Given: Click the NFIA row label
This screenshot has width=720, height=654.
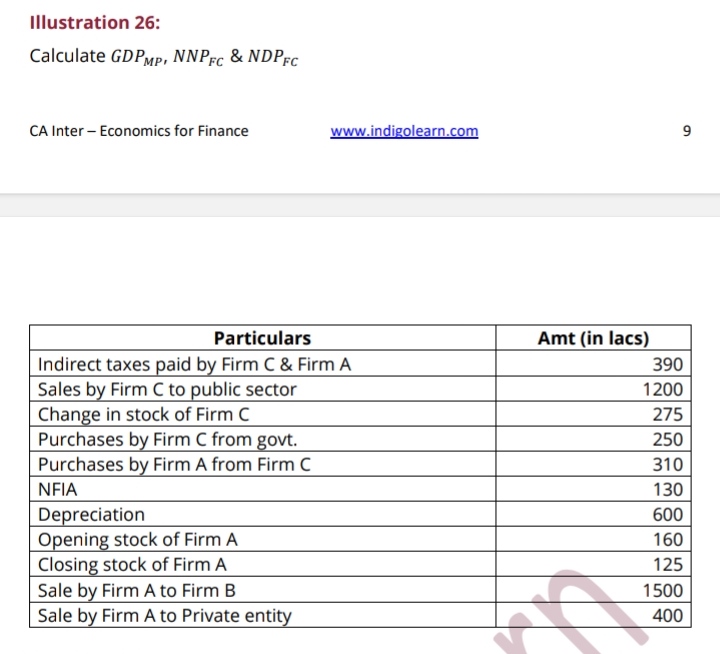Looking at the screenshot, I should pyautogui.click(x=57, y=489).
